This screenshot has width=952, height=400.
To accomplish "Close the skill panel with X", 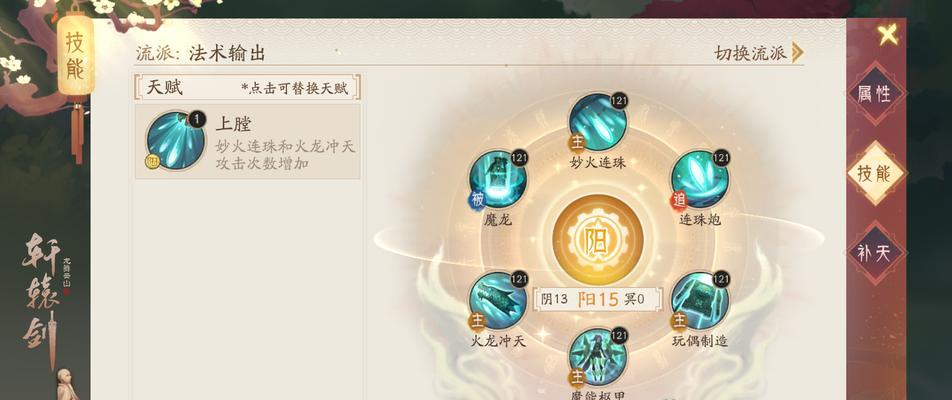I will click(x=888, y=35).
